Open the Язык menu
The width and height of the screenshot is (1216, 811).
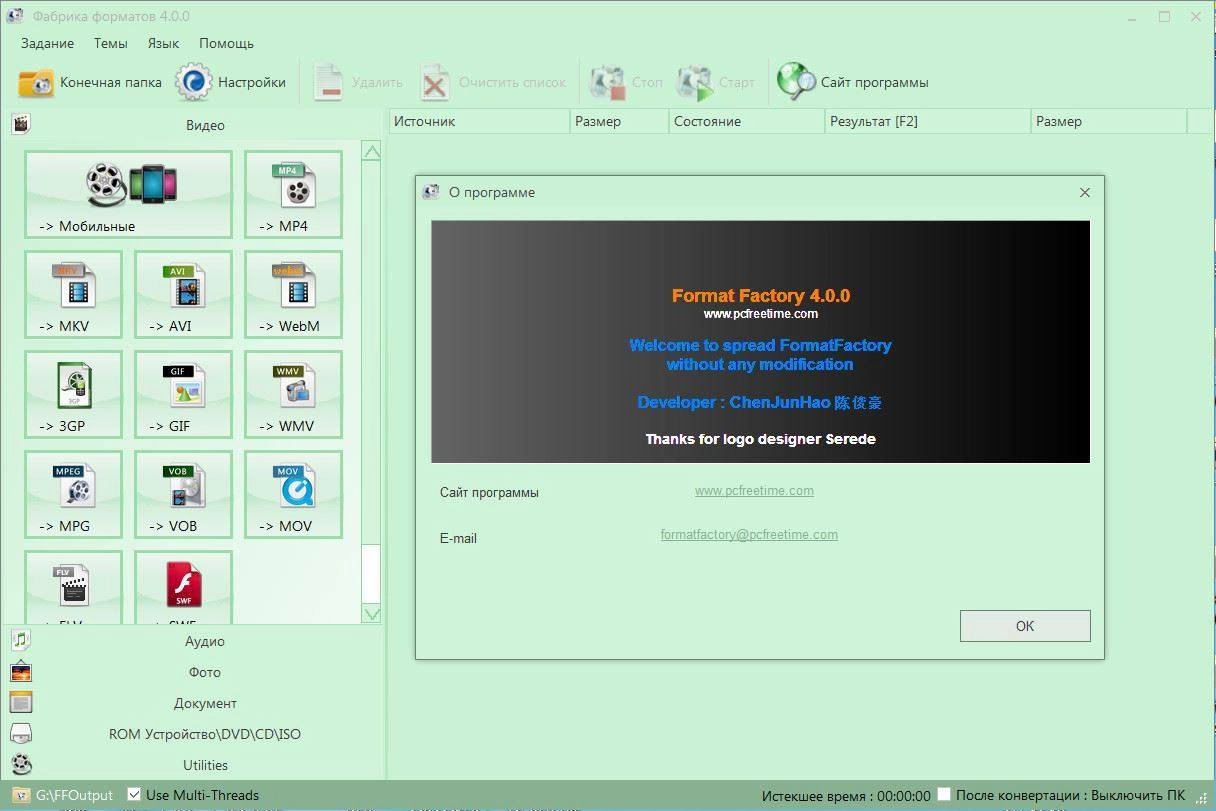[x=163, y=43]
